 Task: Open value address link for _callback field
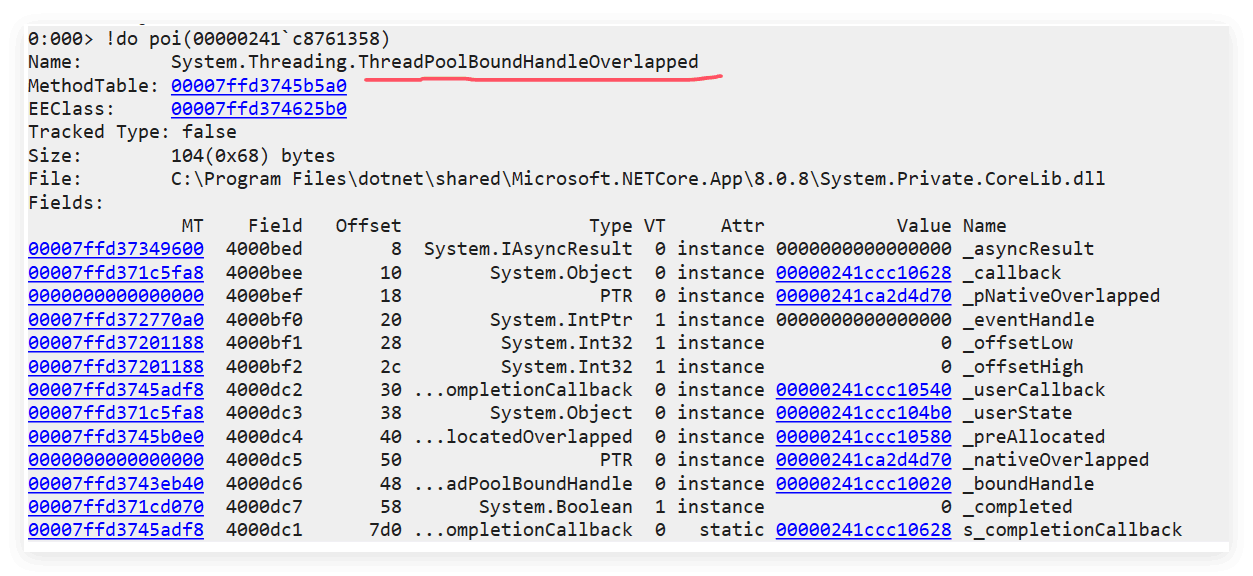[x=863, y=273]
